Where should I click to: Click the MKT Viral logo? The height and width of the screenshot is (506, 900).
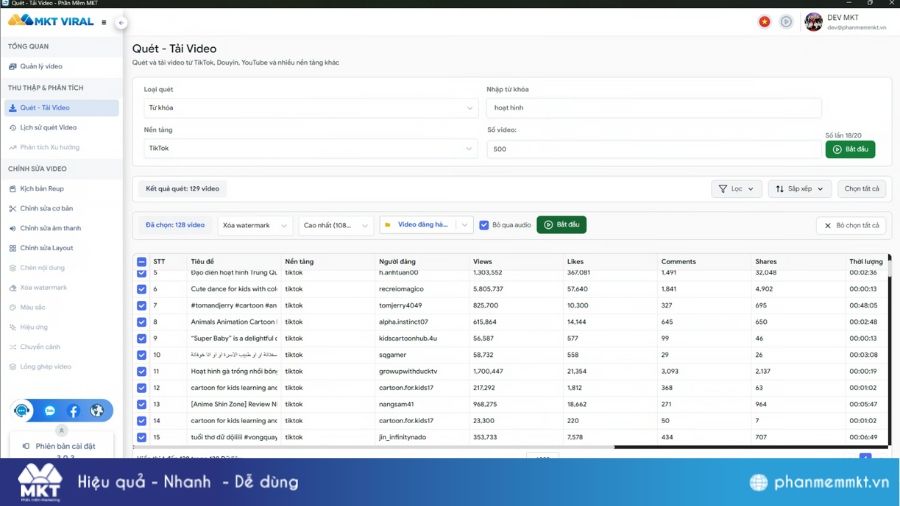[51, 21]
